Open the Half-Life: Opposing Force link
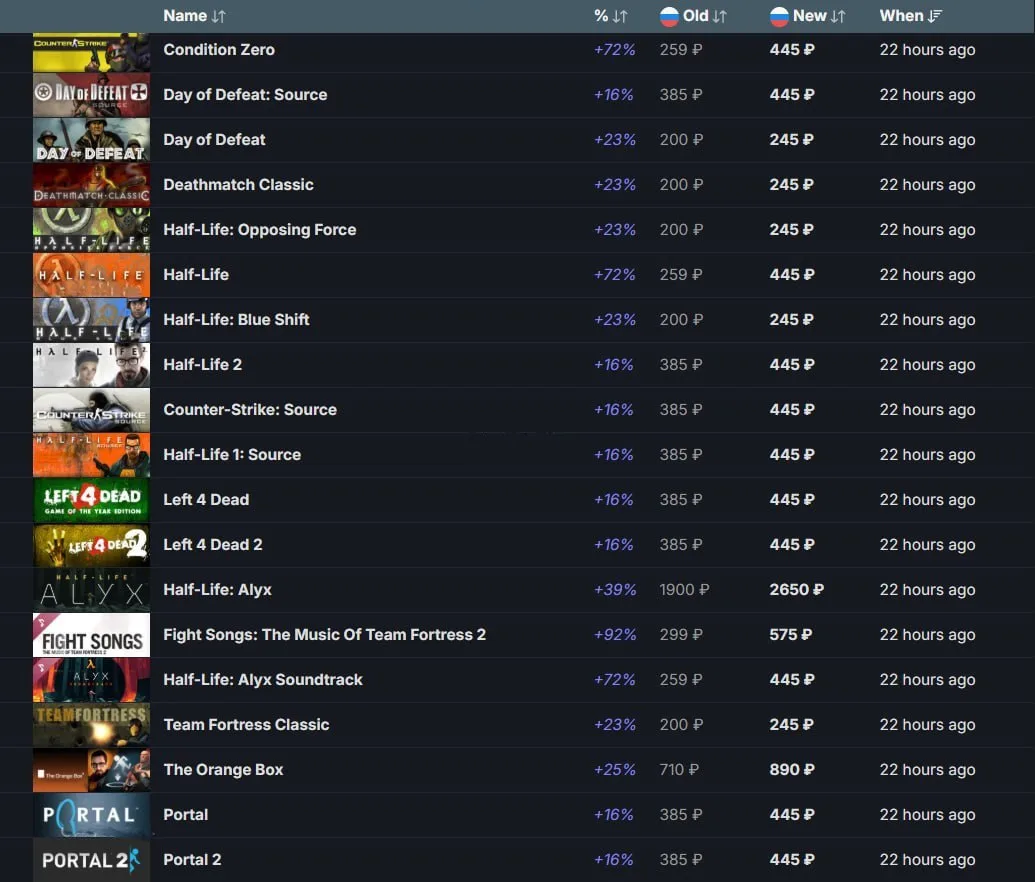1035x882 pixels. click(260, 230)
